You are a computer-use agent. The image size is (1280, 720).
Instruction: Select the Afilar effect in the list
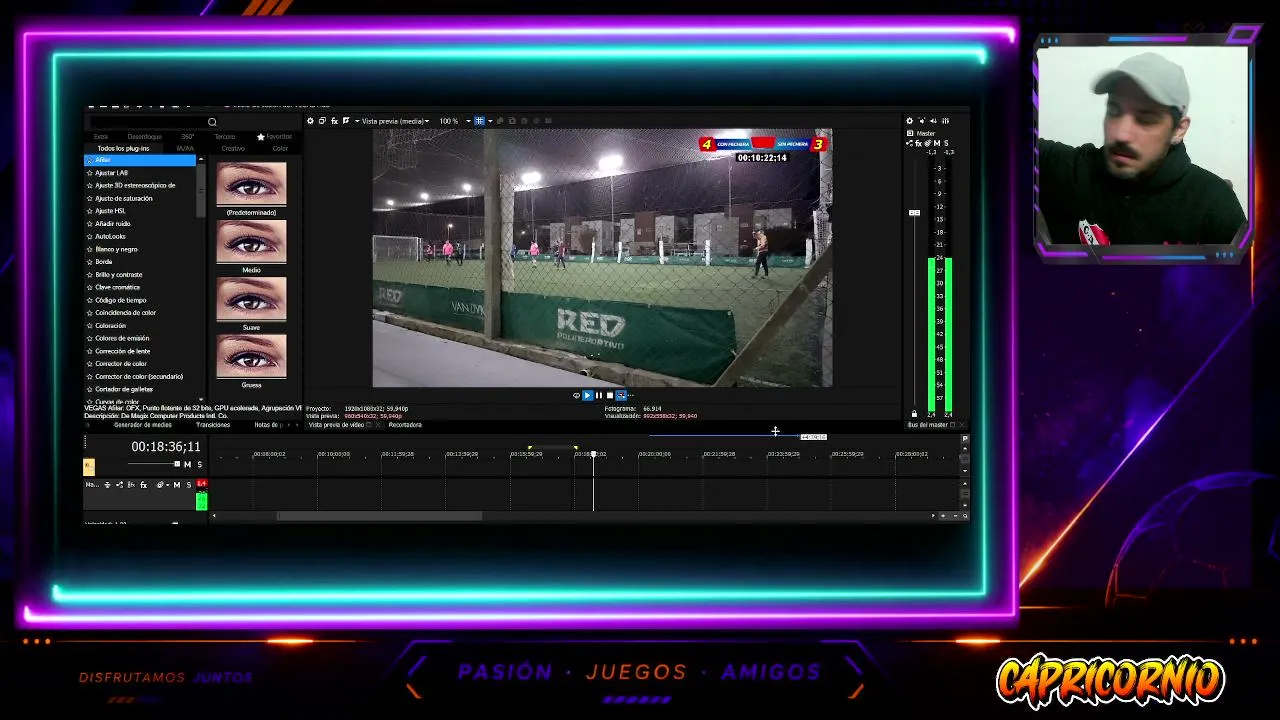[x=140, y=160]
